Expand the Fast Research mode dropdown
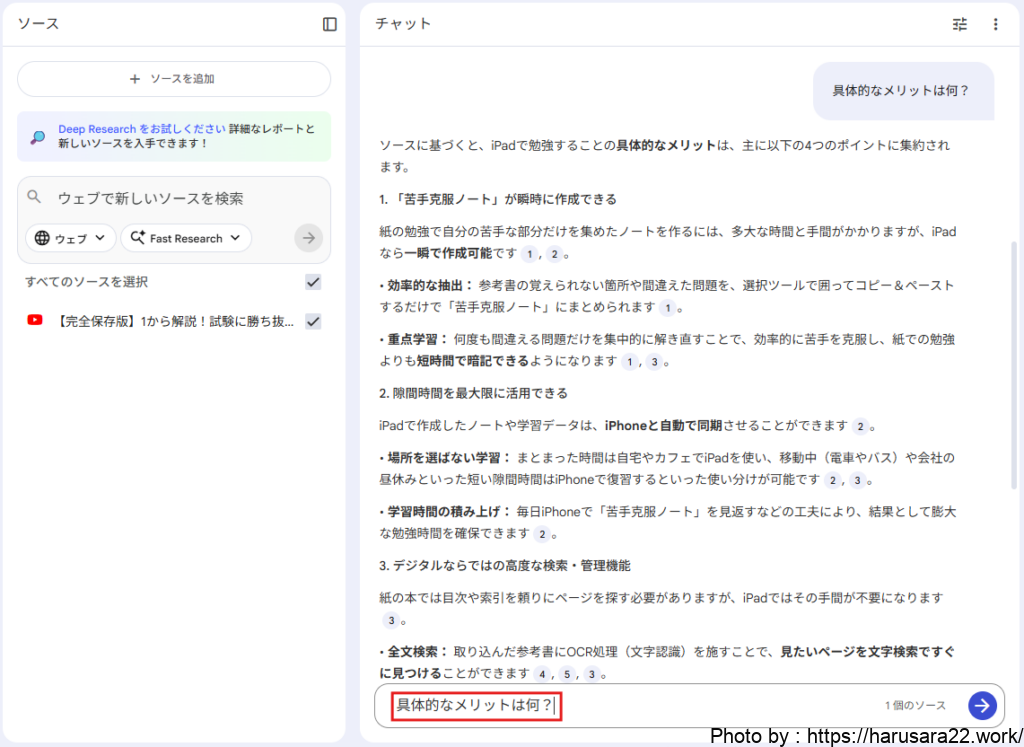The image size is (1024, 747). [x=186, y=238]
